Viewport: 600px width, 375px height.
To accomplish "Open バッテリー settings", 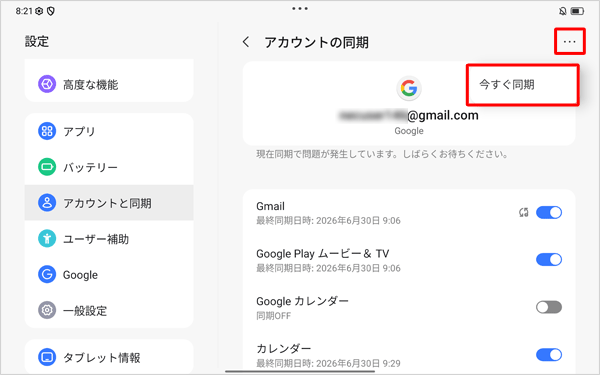I will [109, 167].
